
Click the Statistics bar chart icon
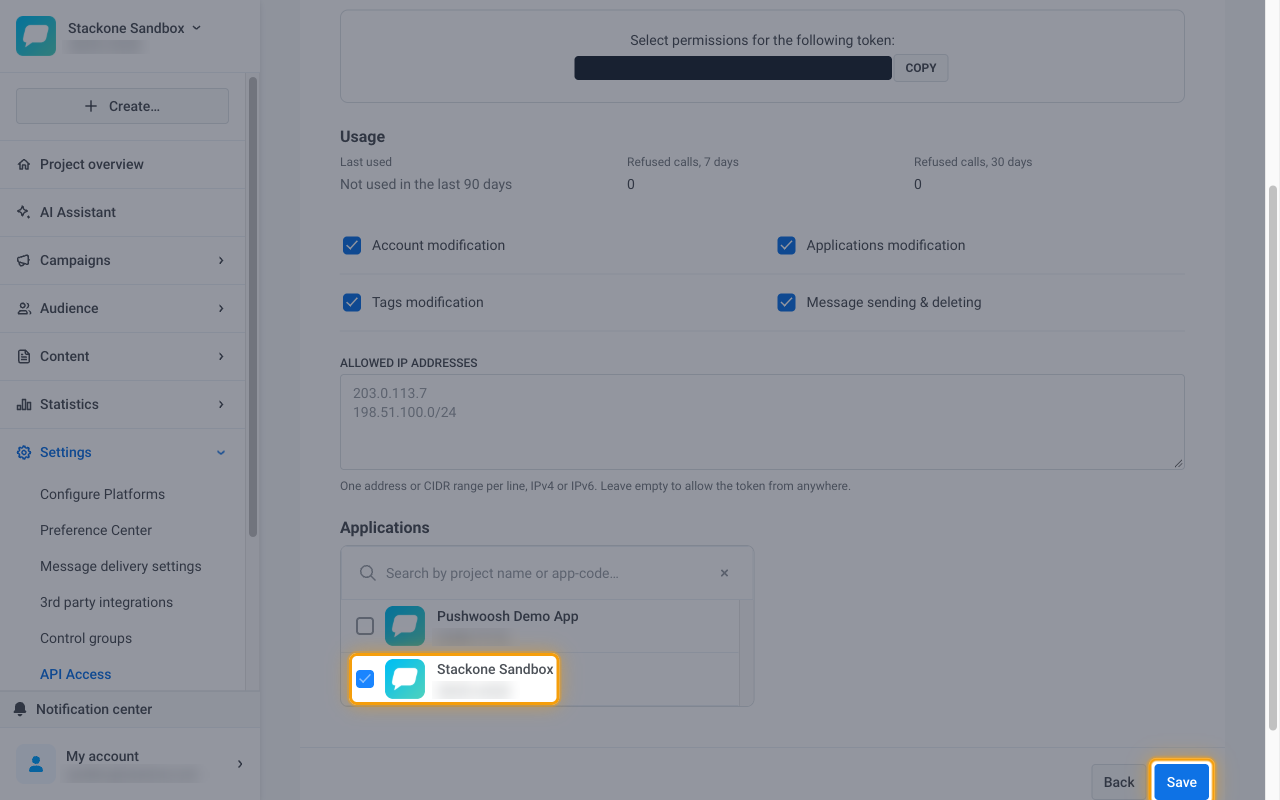pyautogui.click(x=24, y=404)
